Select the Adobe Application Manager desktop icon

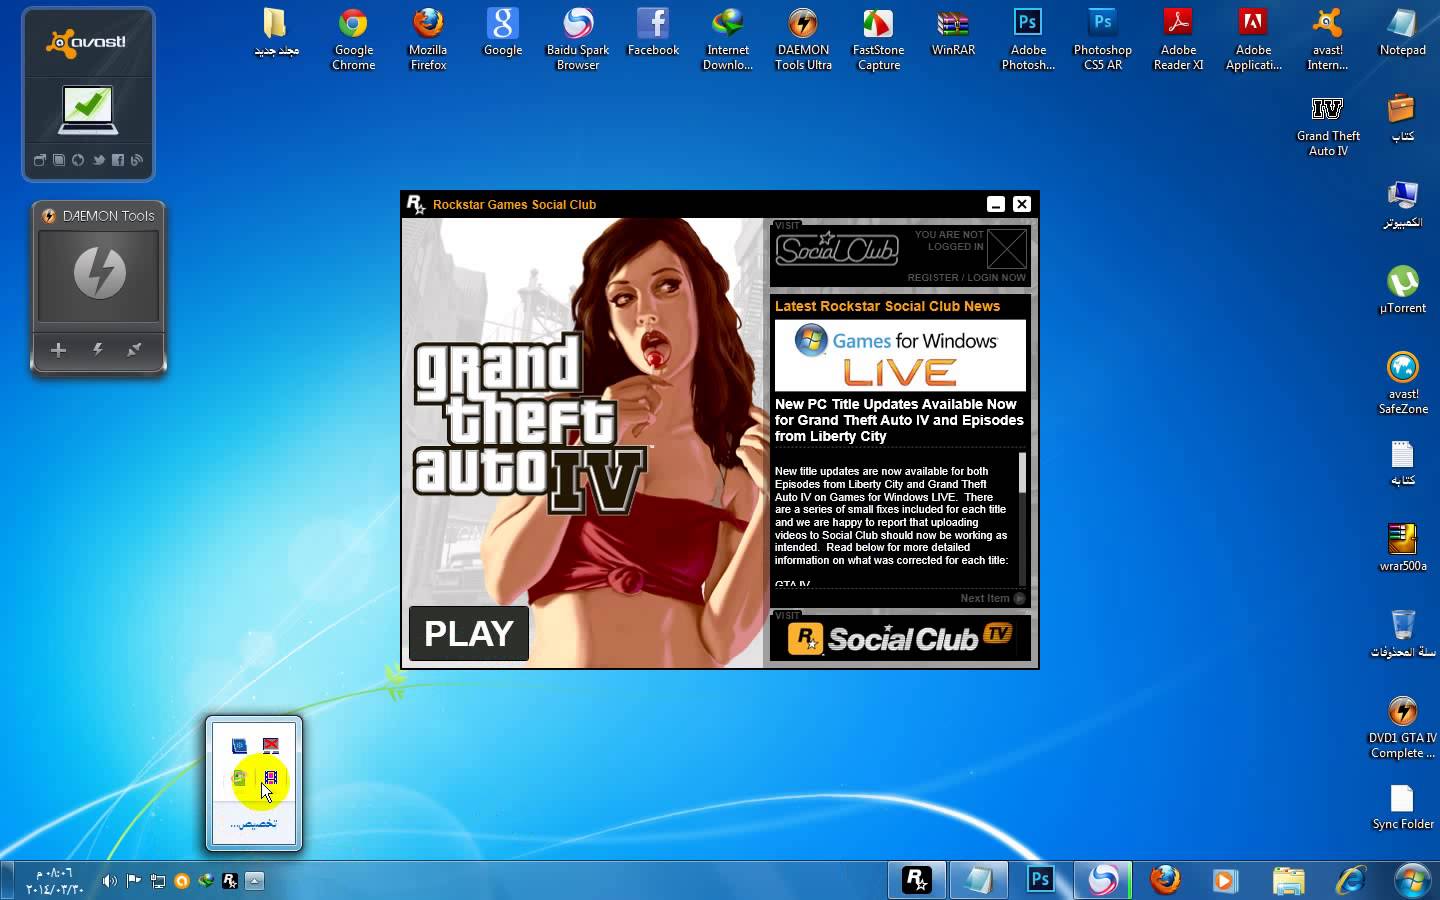click(1253, 40)
